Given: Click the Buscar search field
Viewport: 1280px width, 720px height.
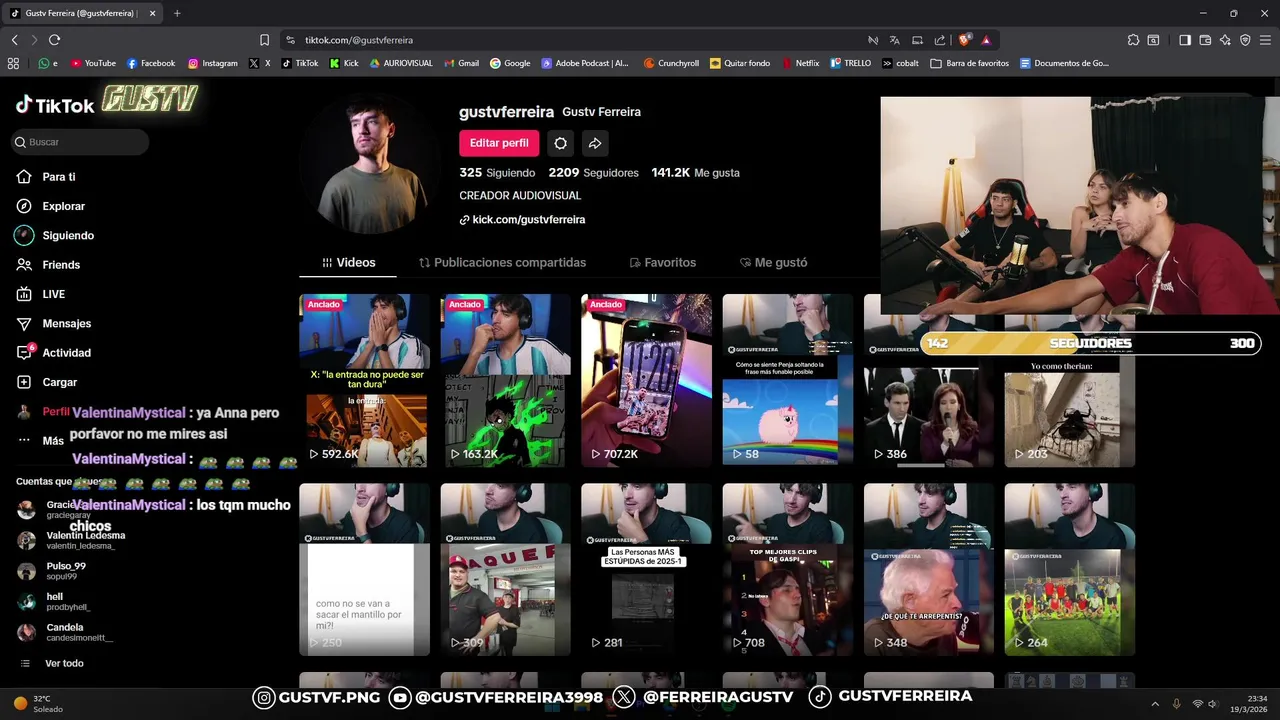Looking at the screenshot, I should (81, 142).
